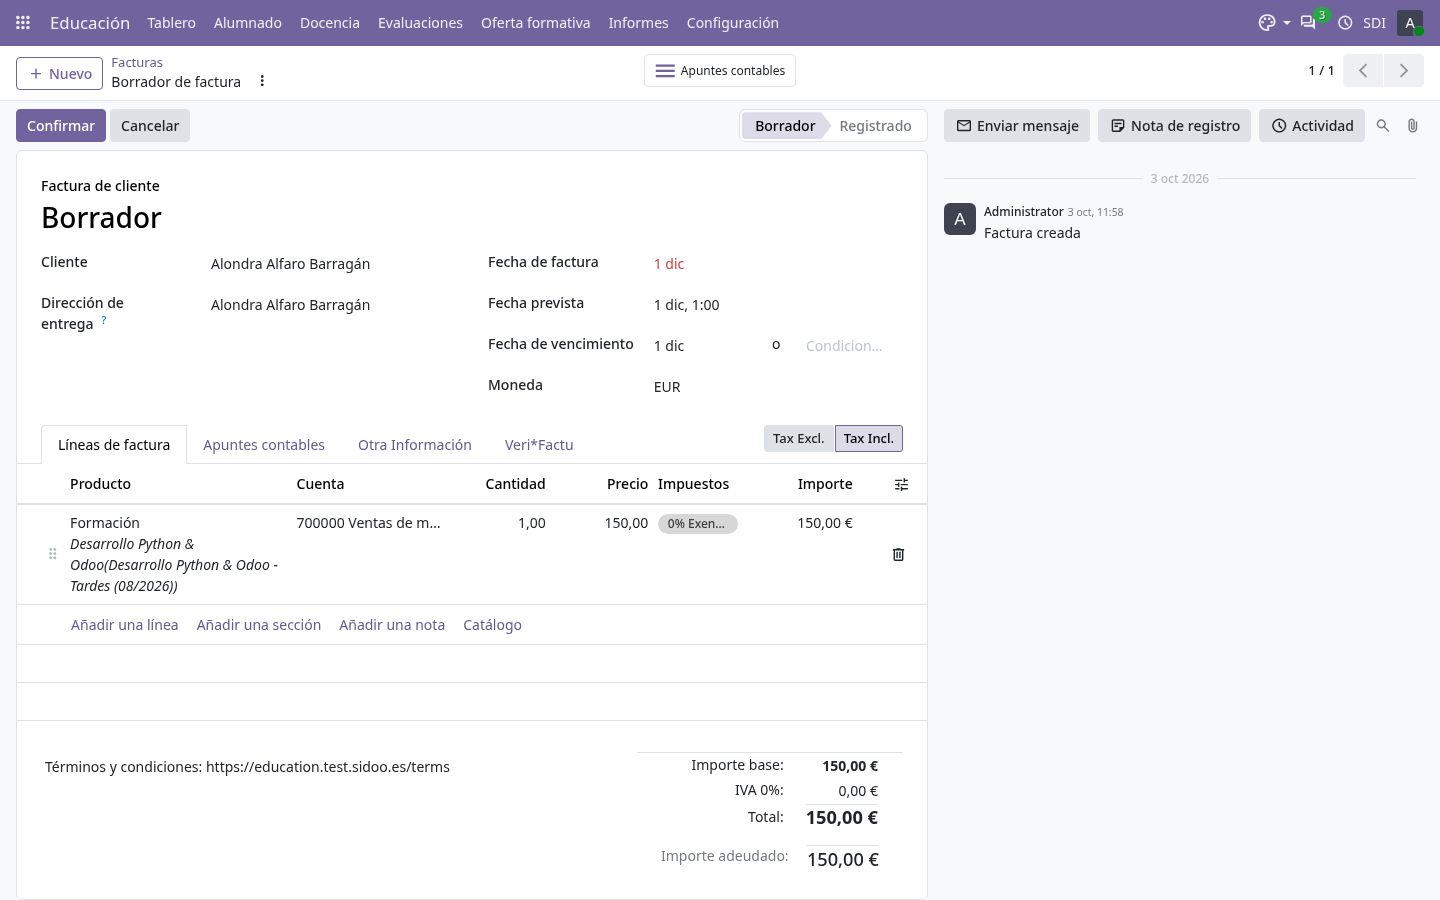1440x900 pixels.
Task: Edit the Términos y condiciones text
Action: [247, 767]
